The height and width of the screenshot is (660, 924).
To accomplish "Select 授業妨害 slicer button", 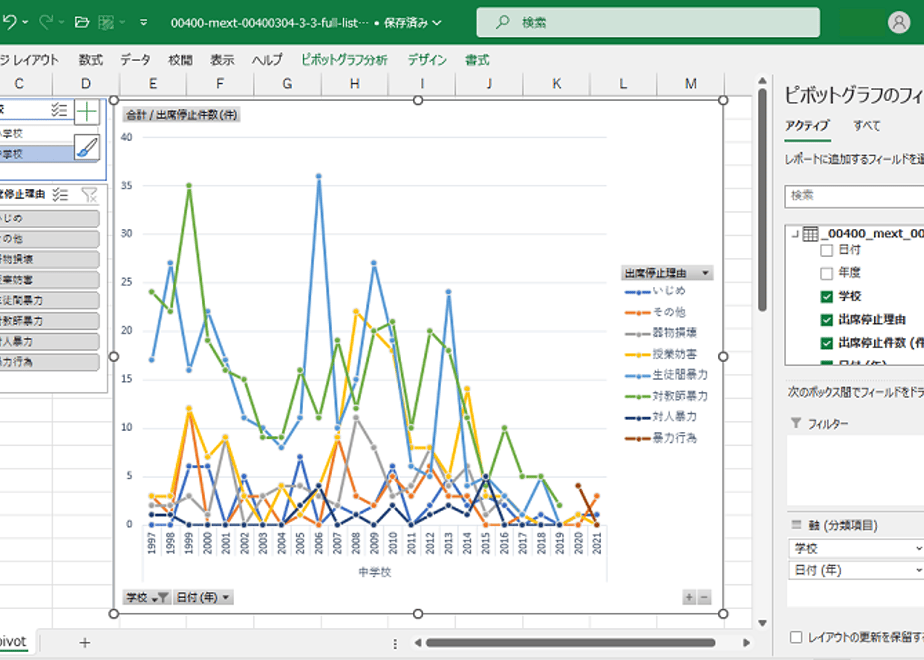I will click(50, 280).
